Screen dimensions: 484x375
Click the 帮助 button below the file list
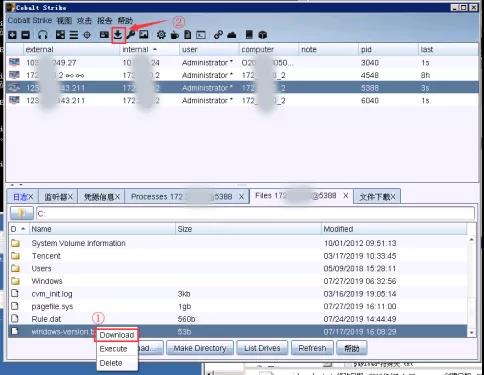[x=352, y=348]
